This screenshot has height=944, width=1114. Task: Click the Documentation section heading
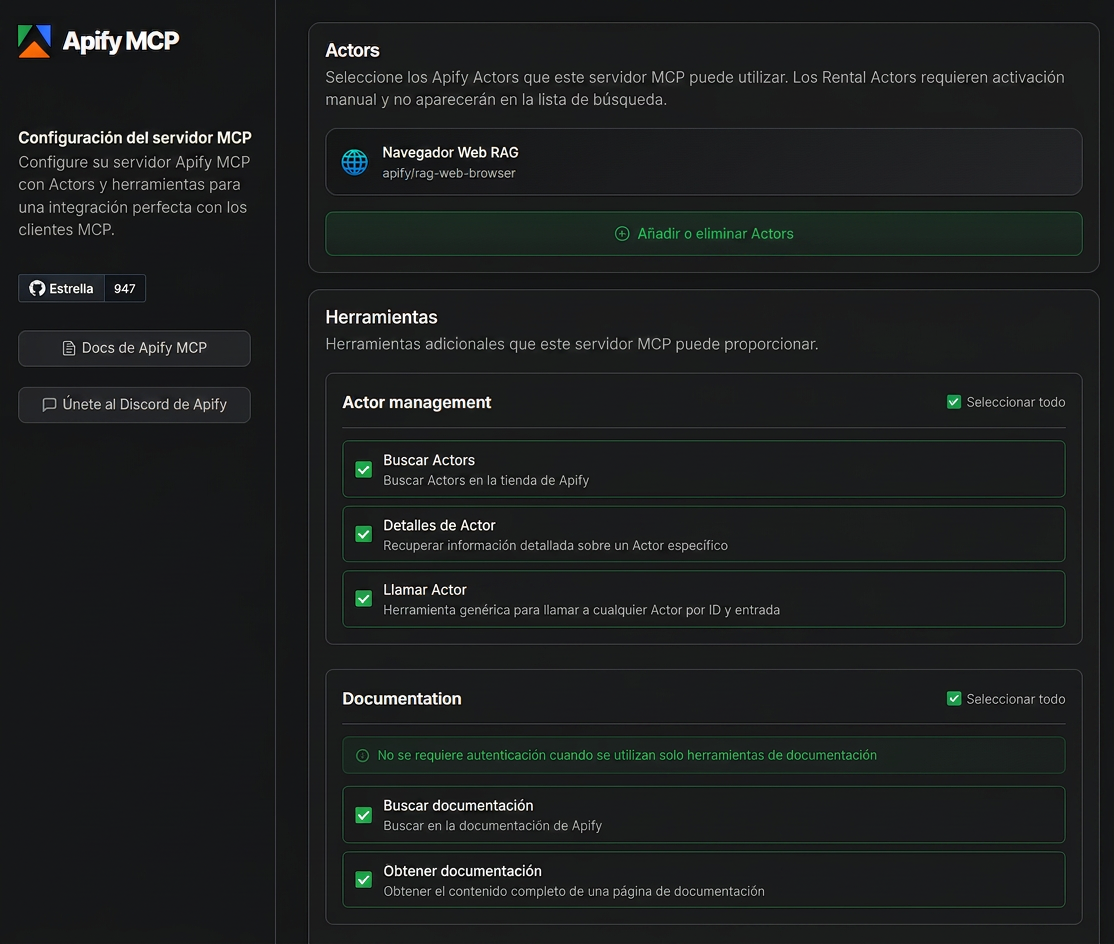(402, 699)
